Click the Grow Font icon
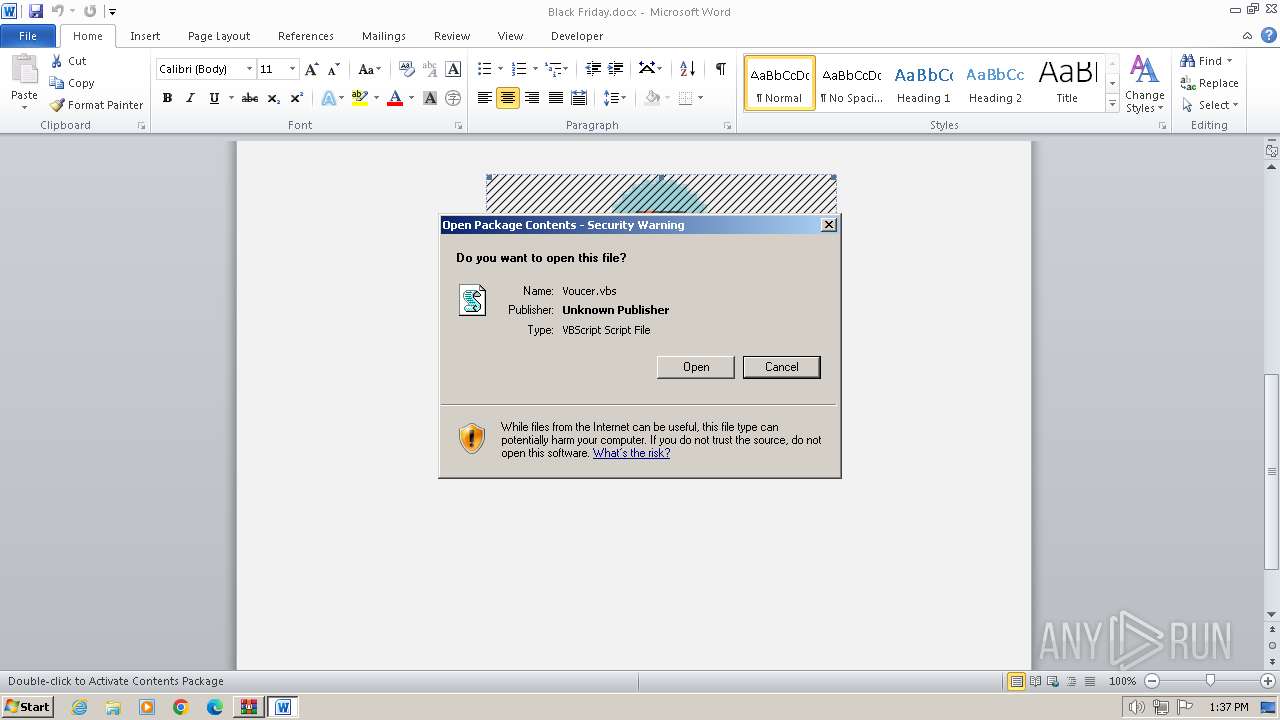This screenshot has width=1280, height=720. pos(312,69)
